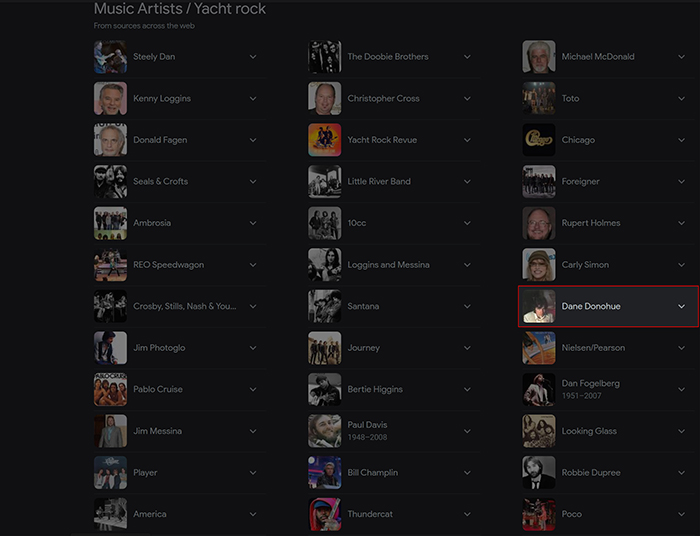Click Kenny Loggins' portrait thumbnail

(110, 98)
